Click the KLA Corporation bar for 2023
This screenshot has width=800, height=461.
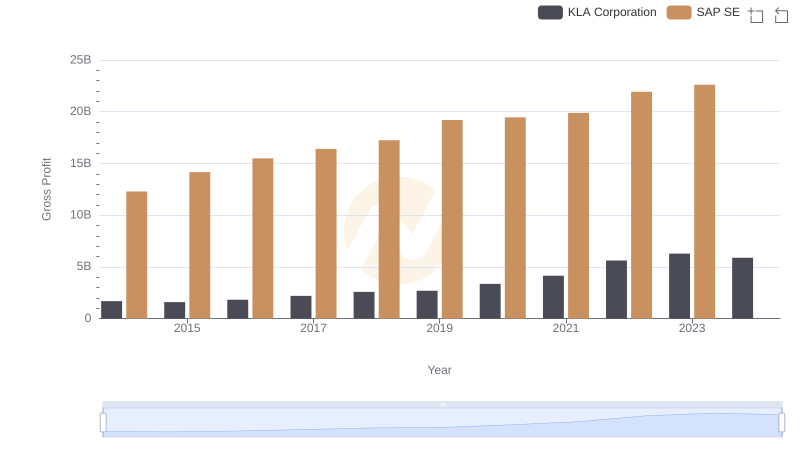(x=679, y=286)
